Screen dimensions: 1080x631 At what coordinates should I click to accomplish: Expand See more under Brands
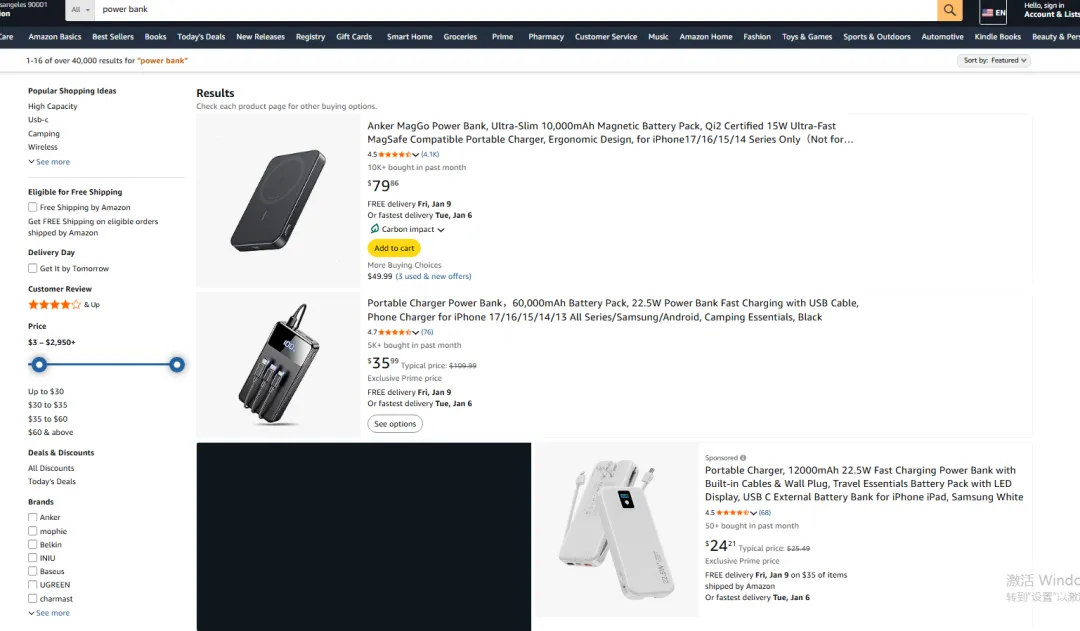coord(50,613)
